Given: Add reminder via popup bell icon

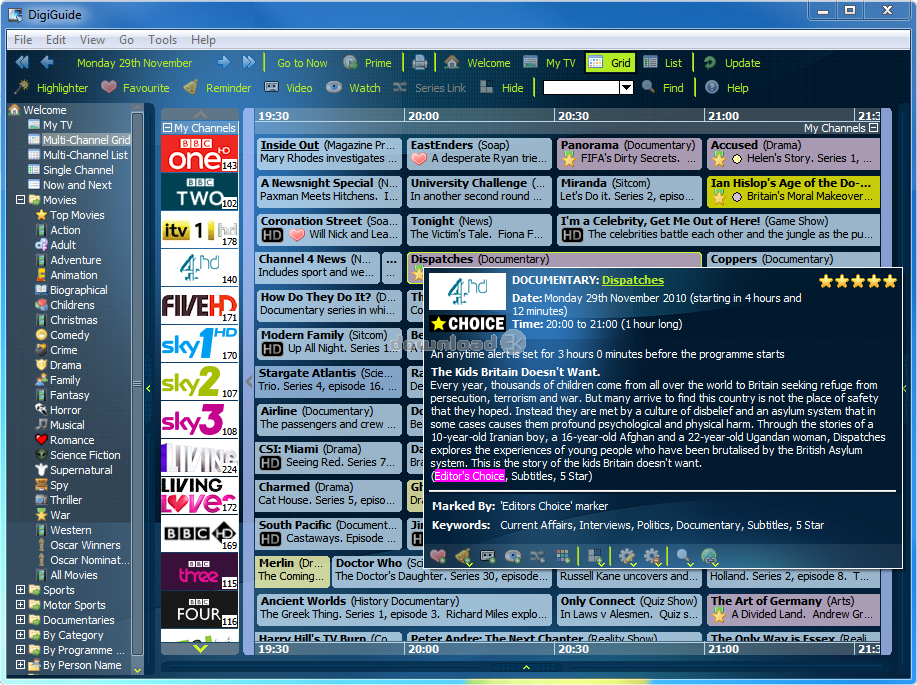Looking at the screenshot, I should [x=464, y=557].
